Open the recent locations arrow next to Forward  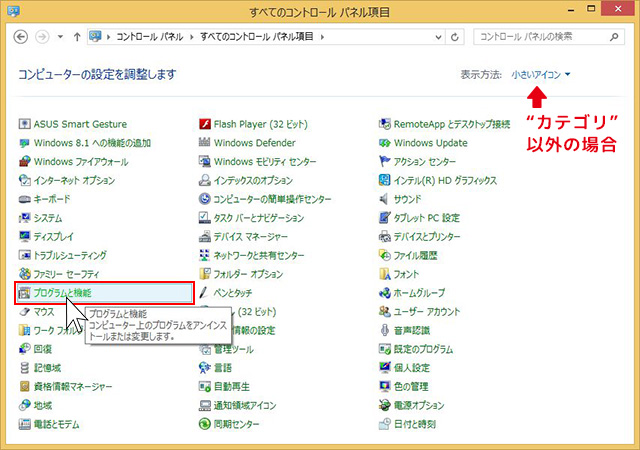coord(60,37)
